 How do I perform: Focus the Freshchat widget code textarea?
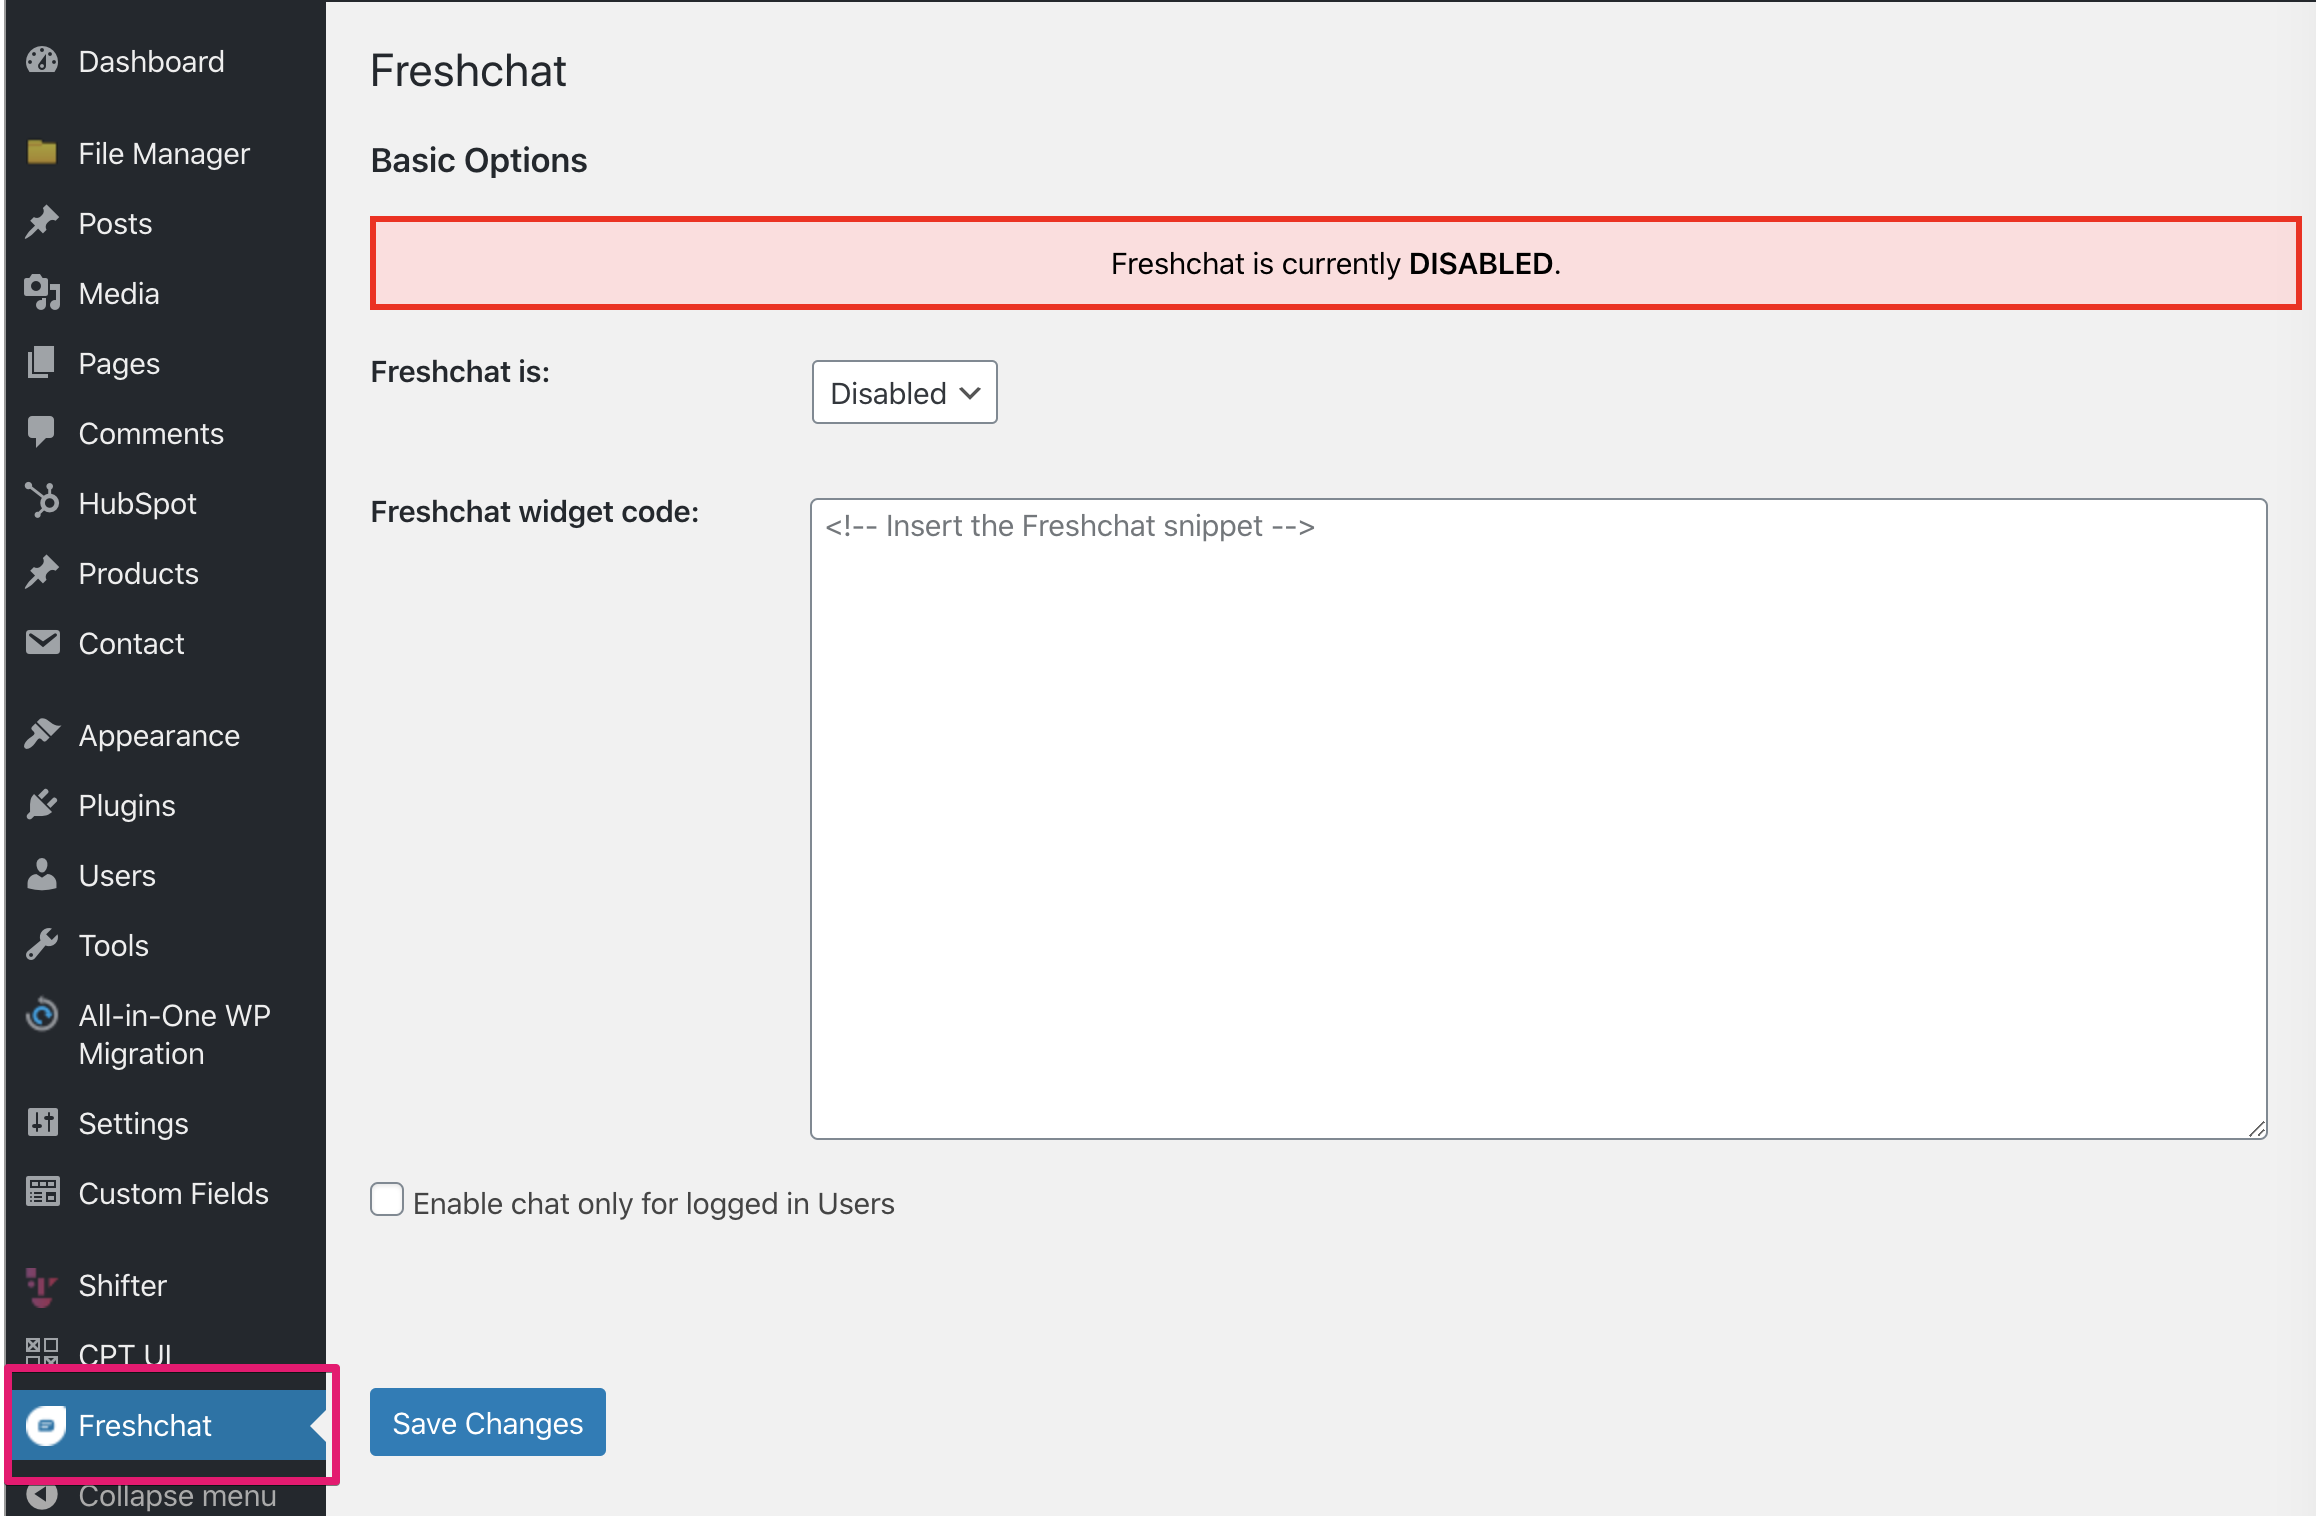[1538, 819]
